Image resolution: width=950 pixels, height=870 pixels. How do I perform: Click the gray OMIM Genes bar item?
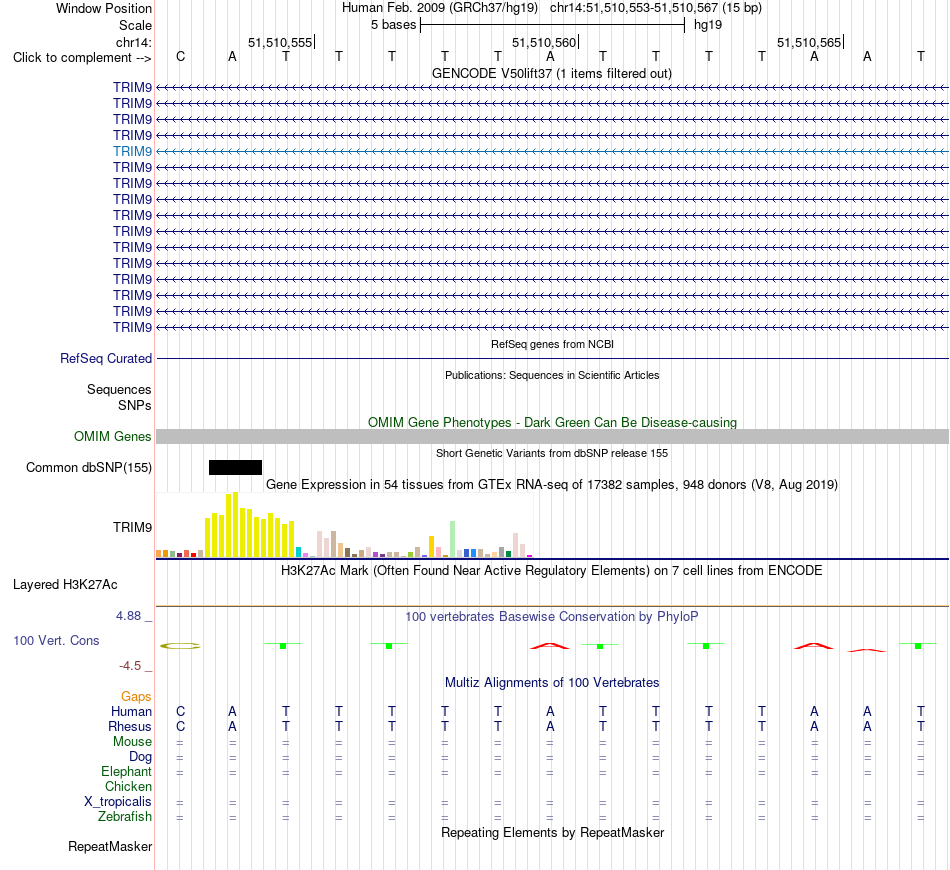tap(552, 436)
